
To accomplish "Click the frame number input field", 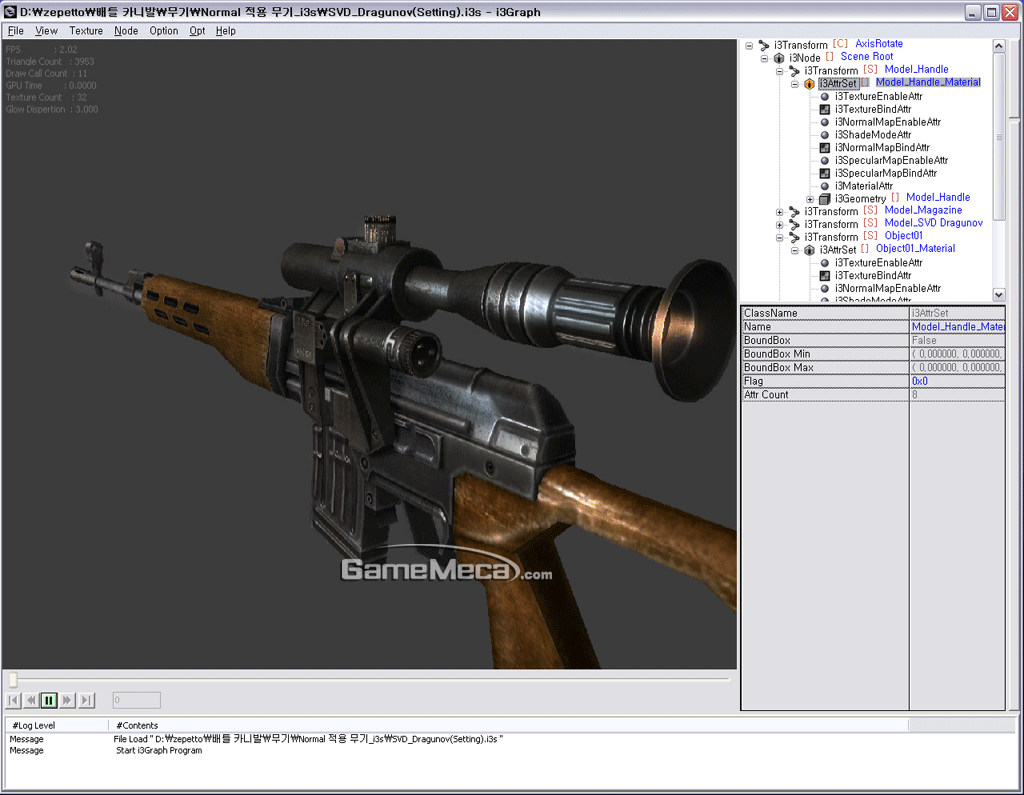I will tap(136, 700).
